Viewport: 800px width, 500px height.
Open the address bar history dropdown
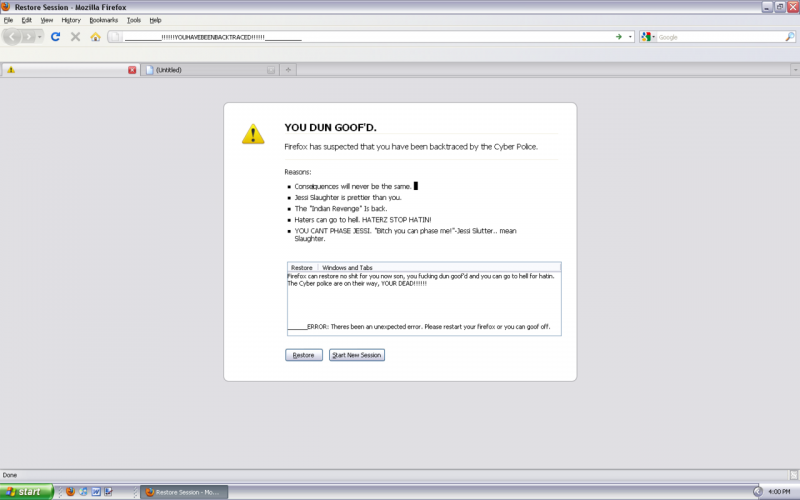[x=630, y=37]
